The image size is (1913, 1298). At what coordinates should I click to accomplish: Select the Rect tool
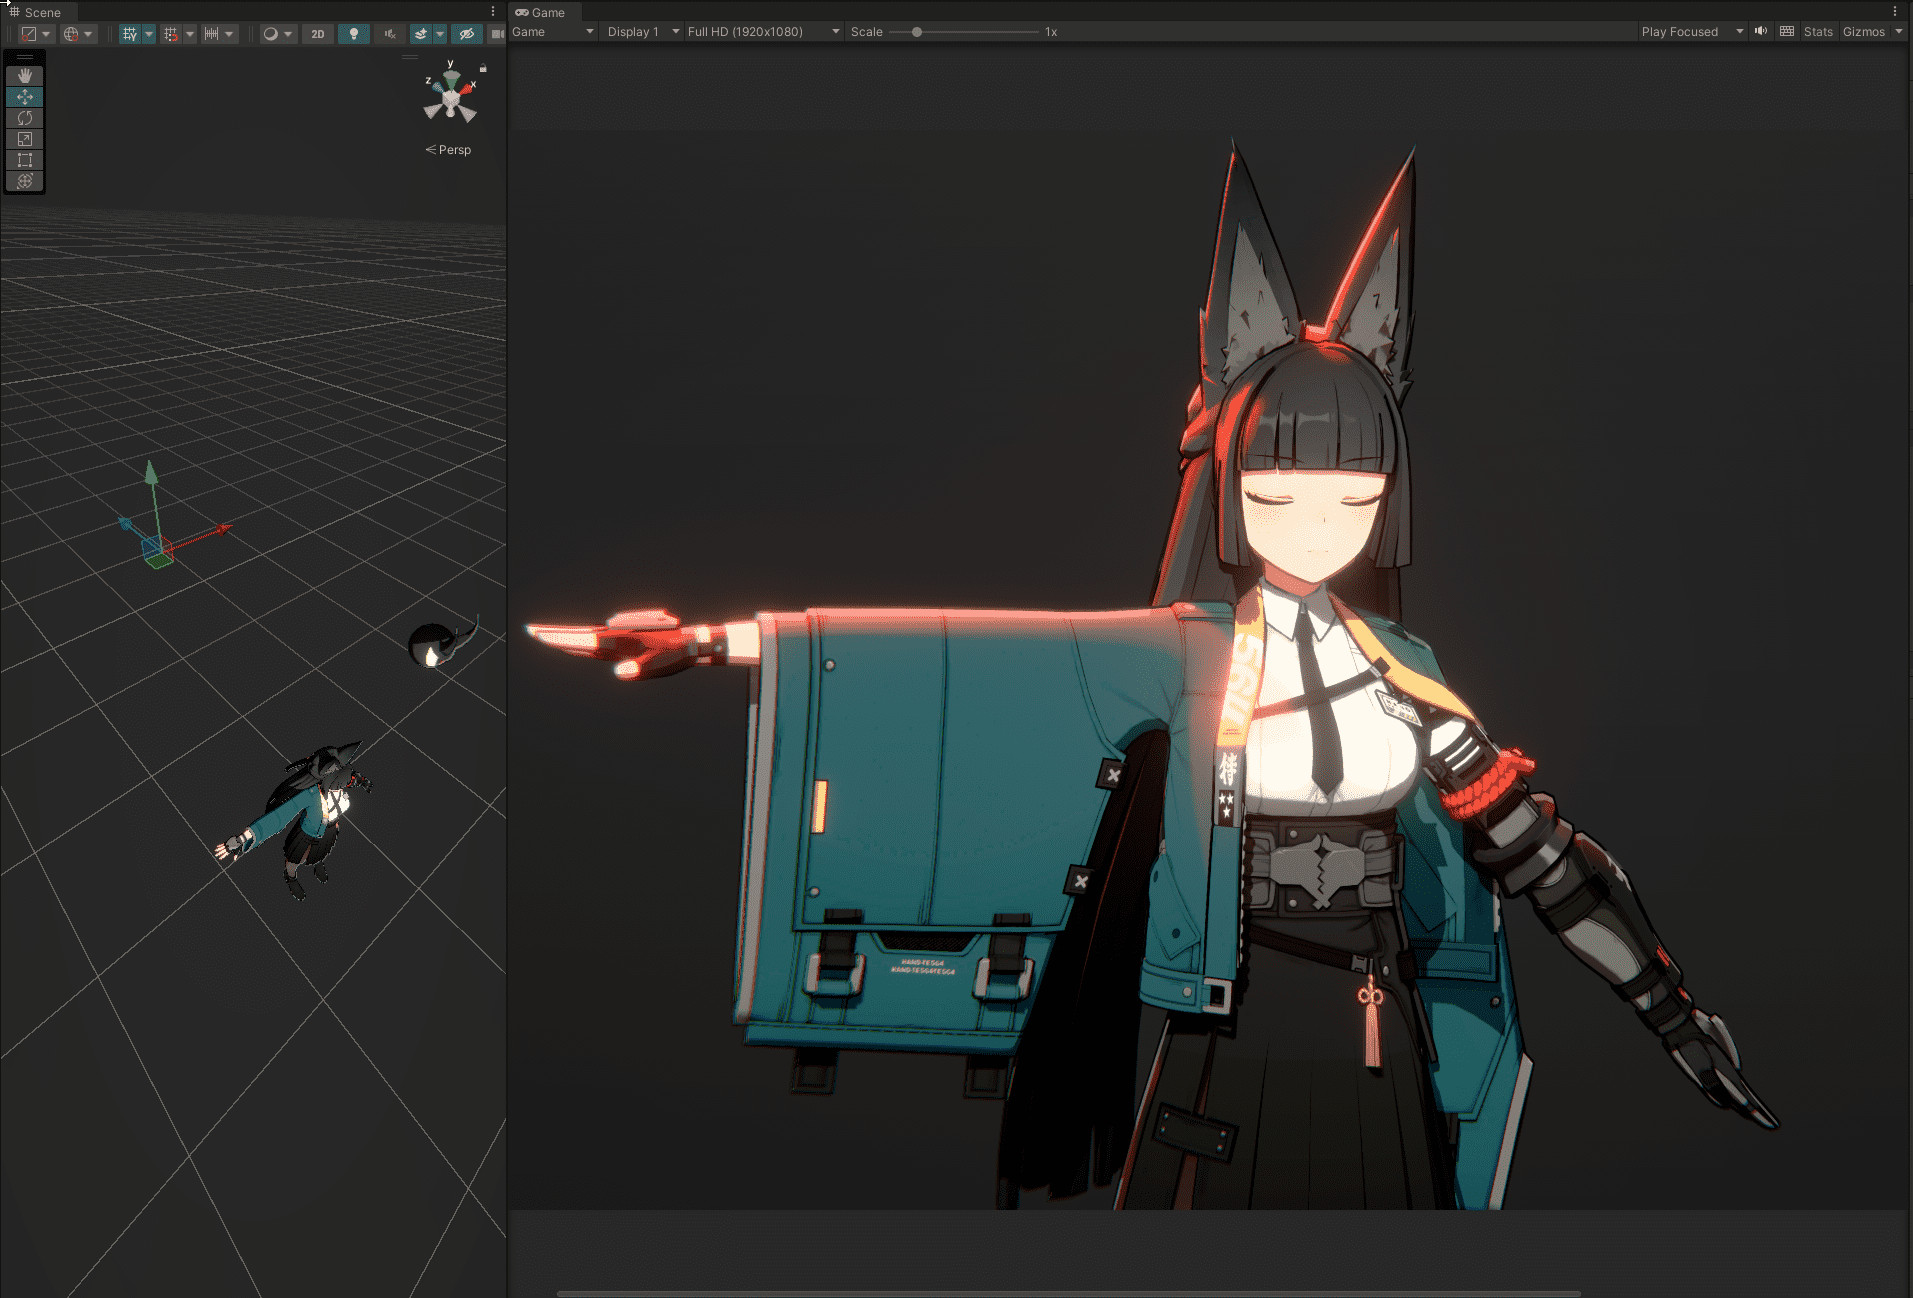25,160
